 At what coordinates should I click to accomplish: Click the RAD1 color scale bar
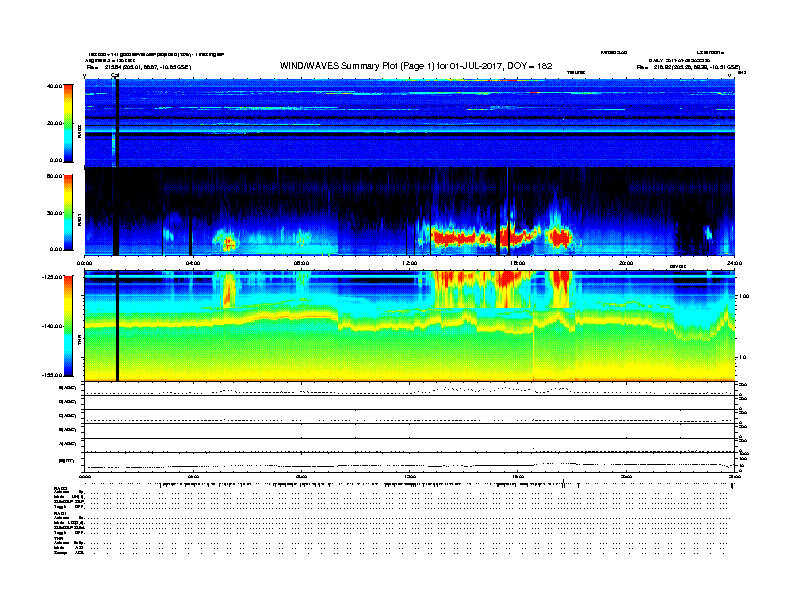point(68,212)
